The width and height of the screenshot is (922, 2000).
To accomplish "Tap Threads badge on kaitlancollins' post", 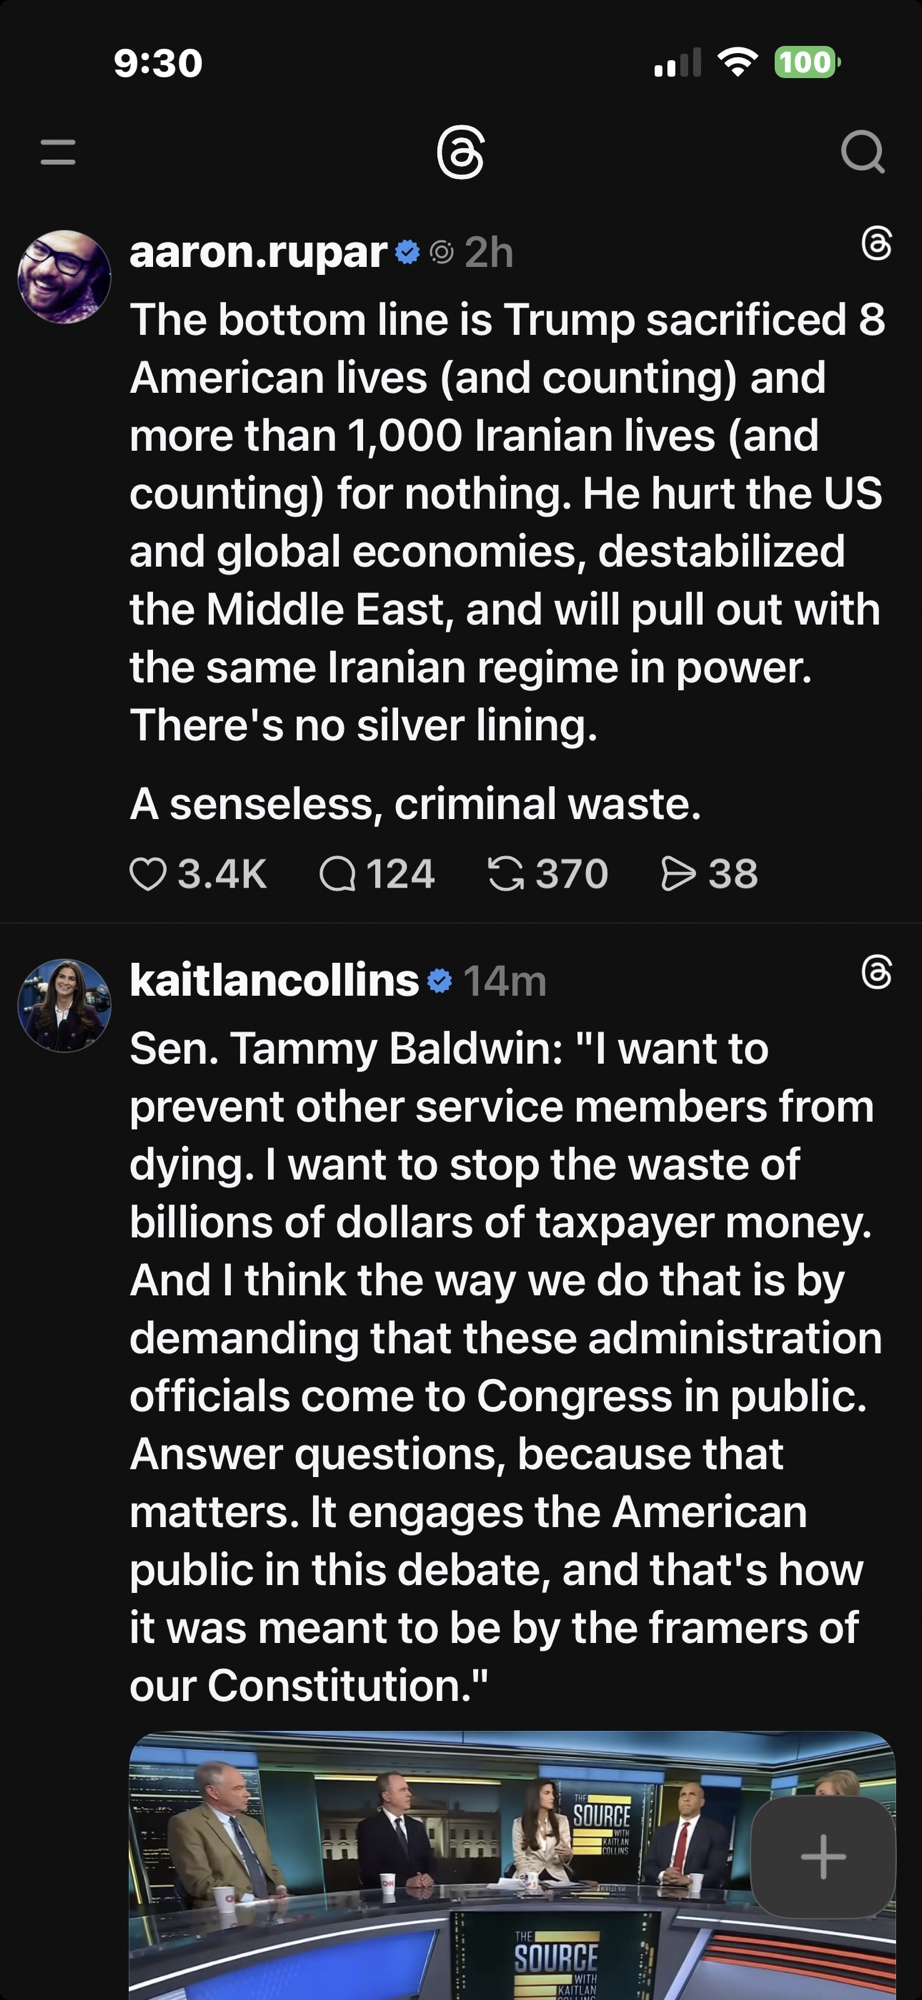I will pyautogui.click(x=876, y=972).
